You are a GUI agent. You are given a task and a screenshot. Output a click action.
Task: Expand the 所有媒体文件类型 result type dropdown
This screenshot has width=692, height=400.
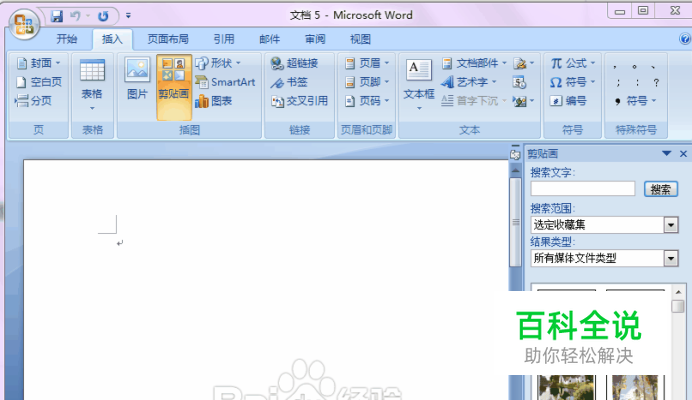tap(671, 258)
